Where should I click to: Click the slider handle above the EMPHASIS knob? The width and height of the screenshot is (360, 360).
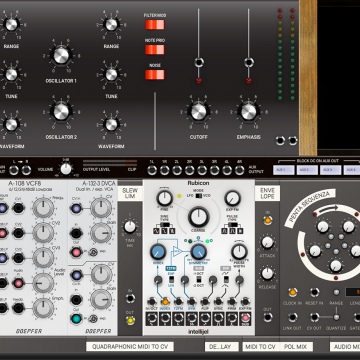pyautogui.click(x=248, y=62)
